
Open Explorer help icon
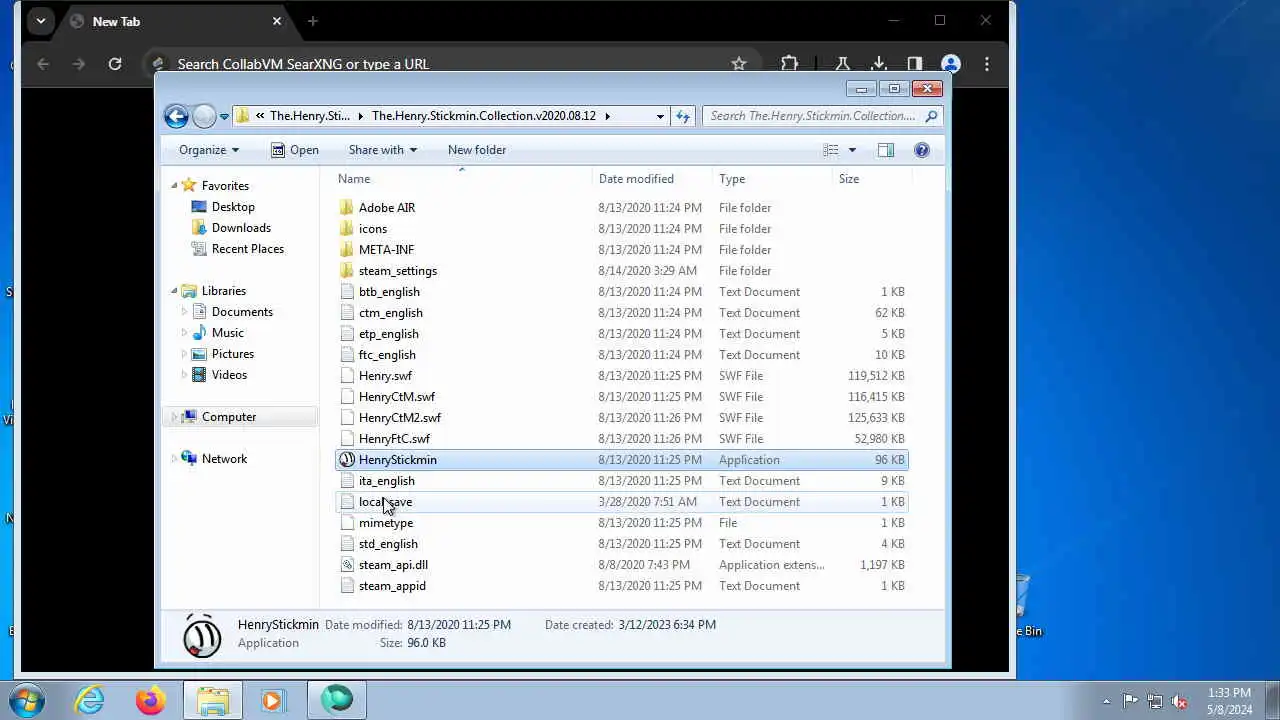click(922, 150)
